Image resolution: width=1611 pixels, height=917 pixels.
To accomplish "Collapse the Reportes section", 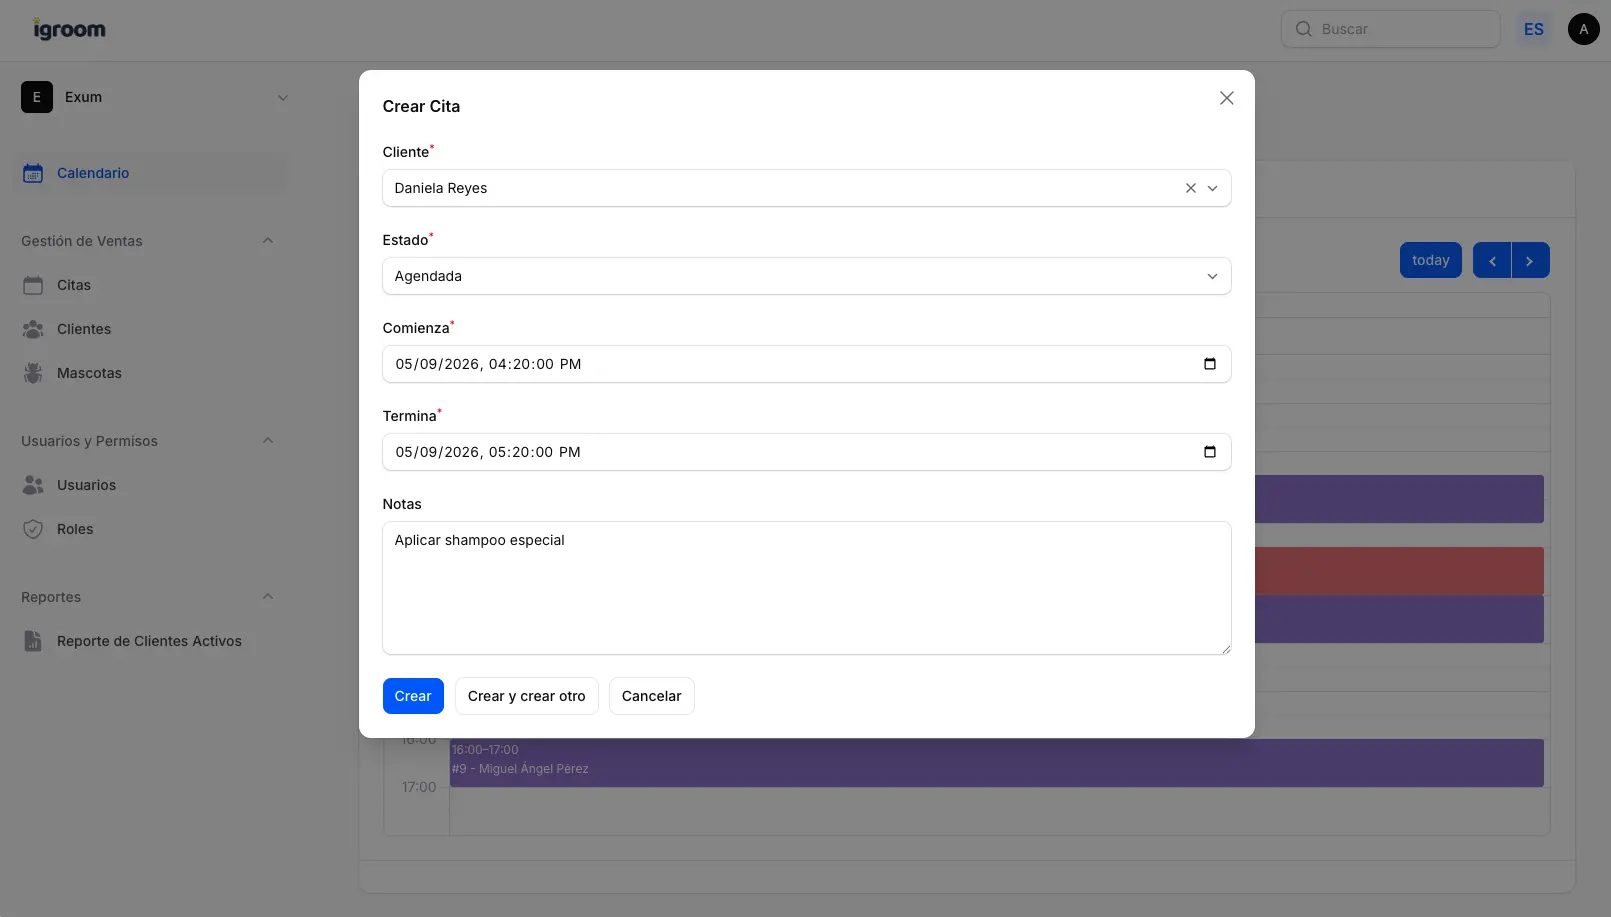I will pos(267,597).
